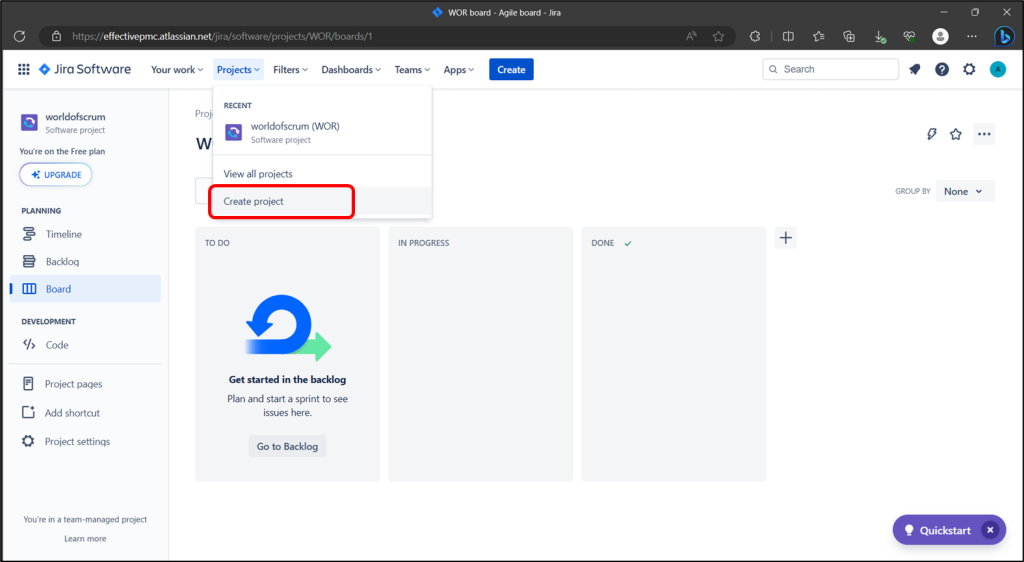Click the Learn more link
Image resolution: width=1024 pixels, height=562 pixels.
point(85,539)
